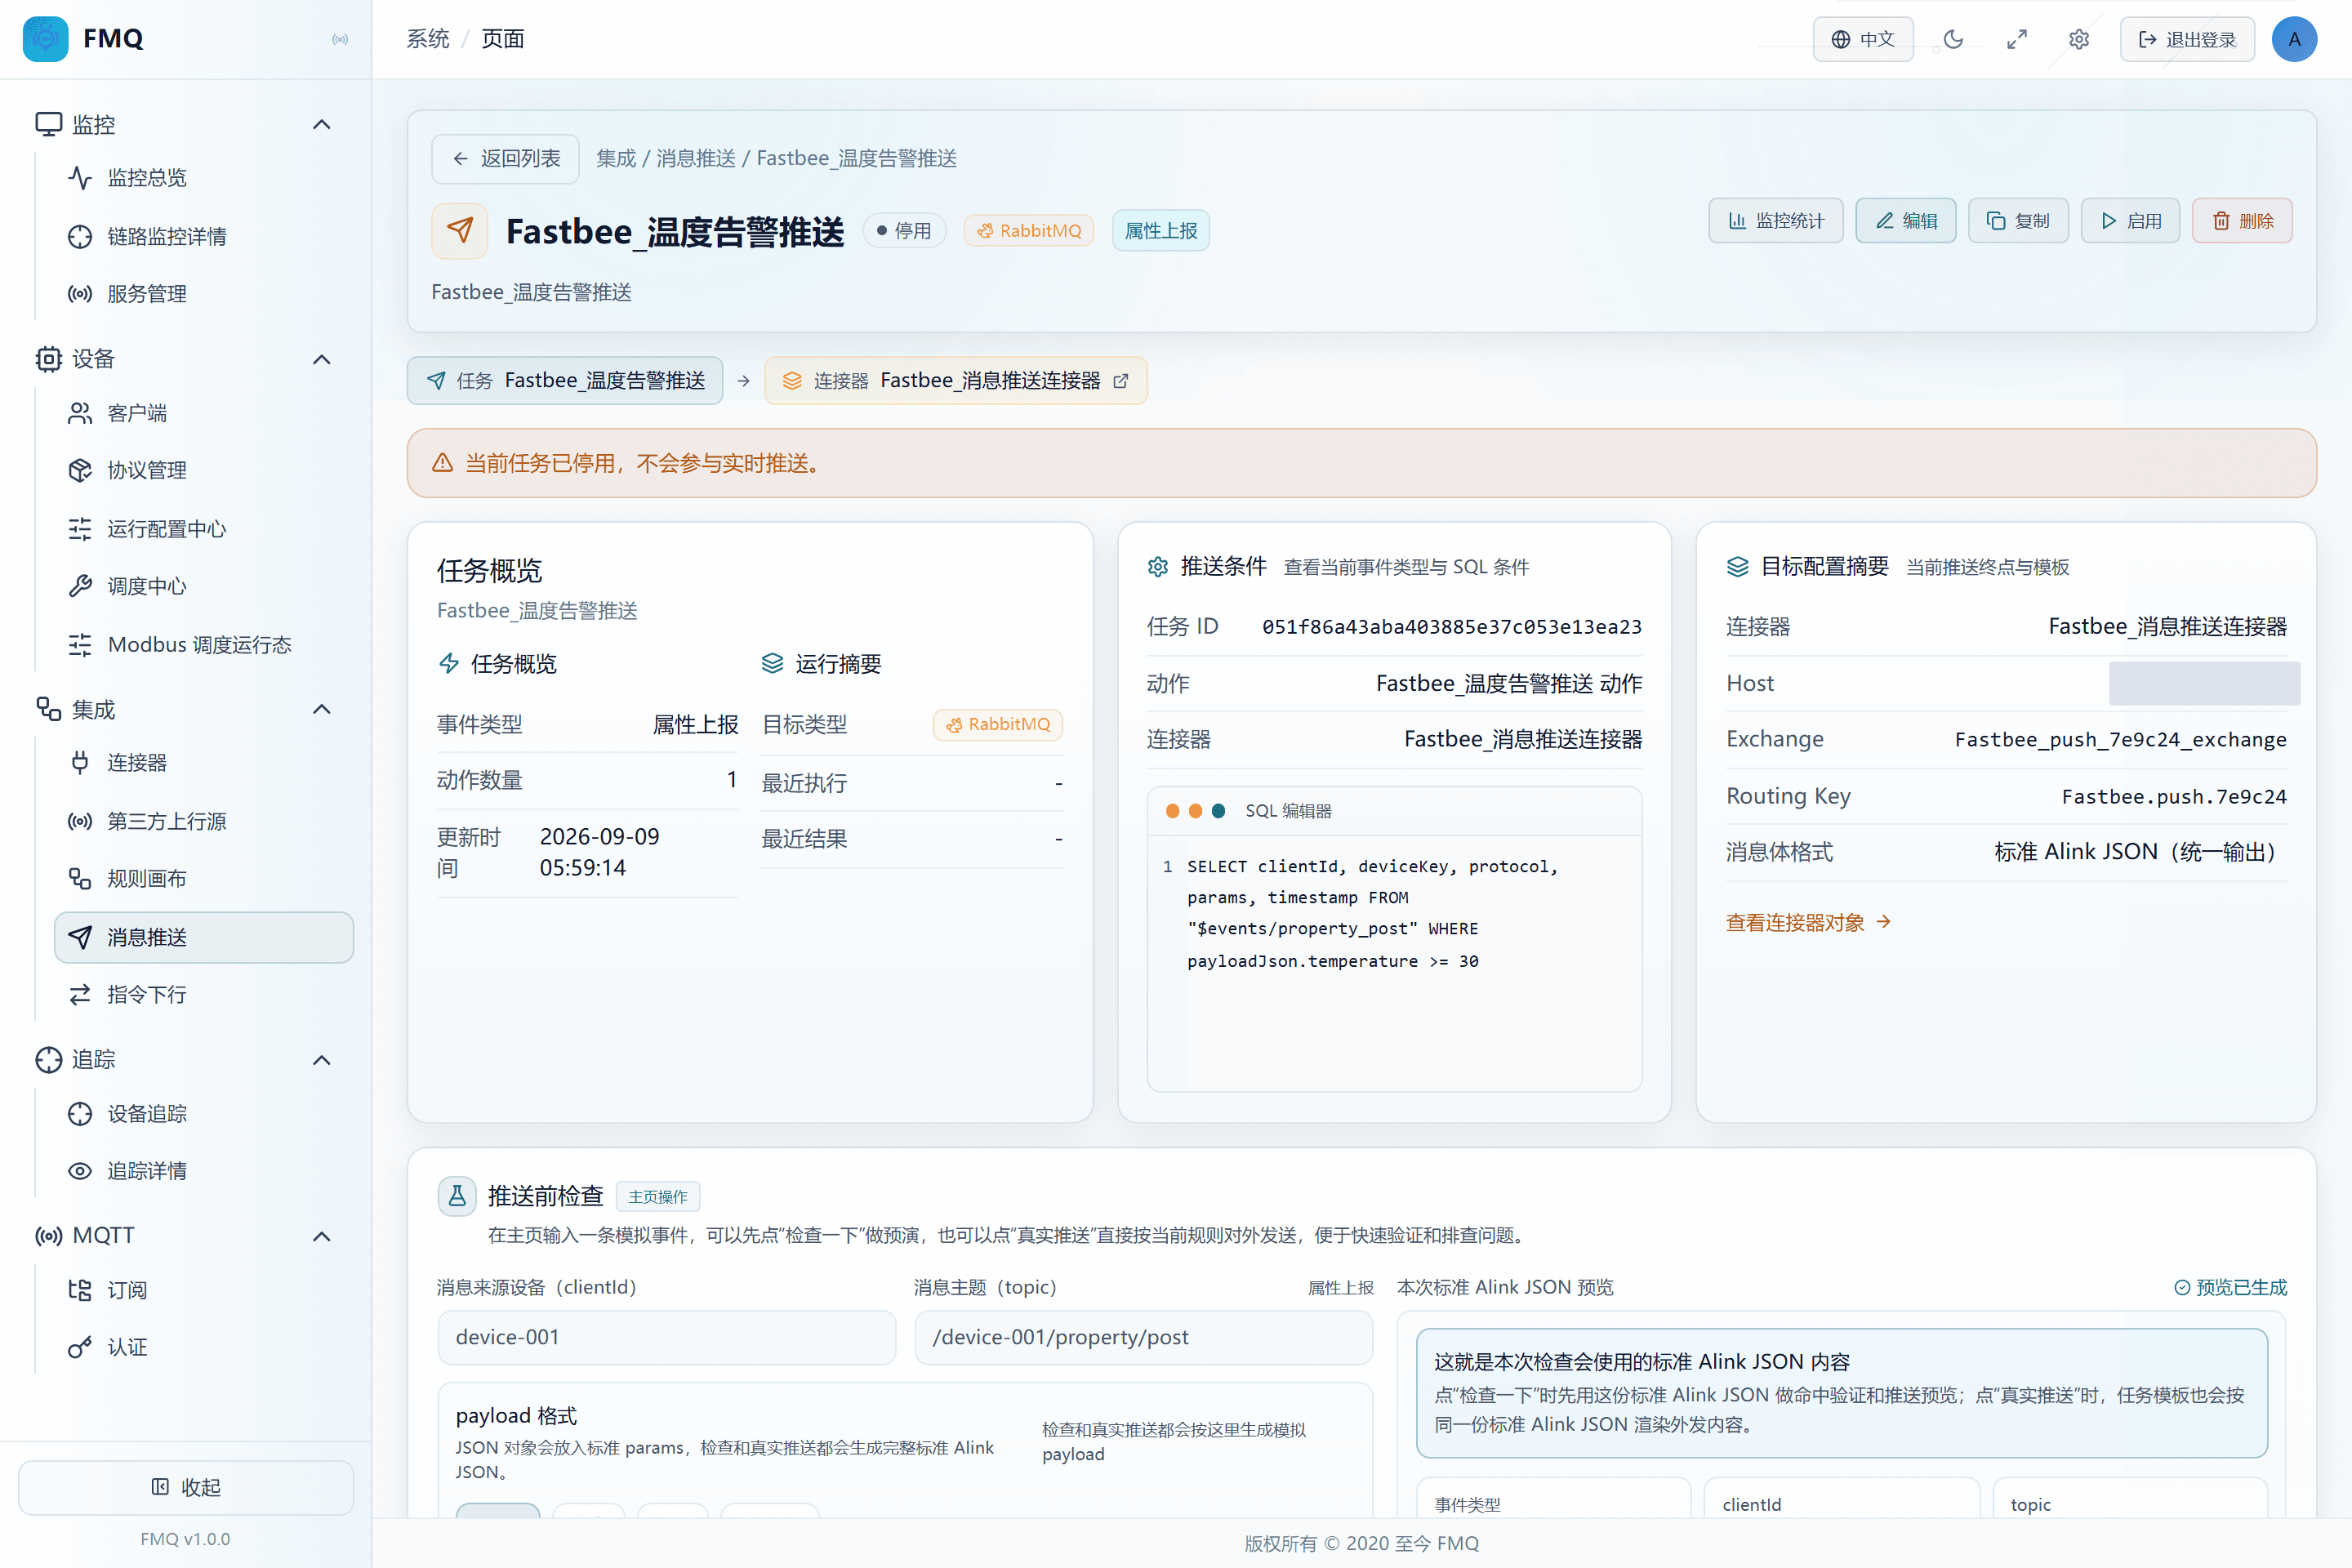Click the clientId input device-001
Image resolution: width=2352 pixels, height=1568 pixels.
[667, 1337]
